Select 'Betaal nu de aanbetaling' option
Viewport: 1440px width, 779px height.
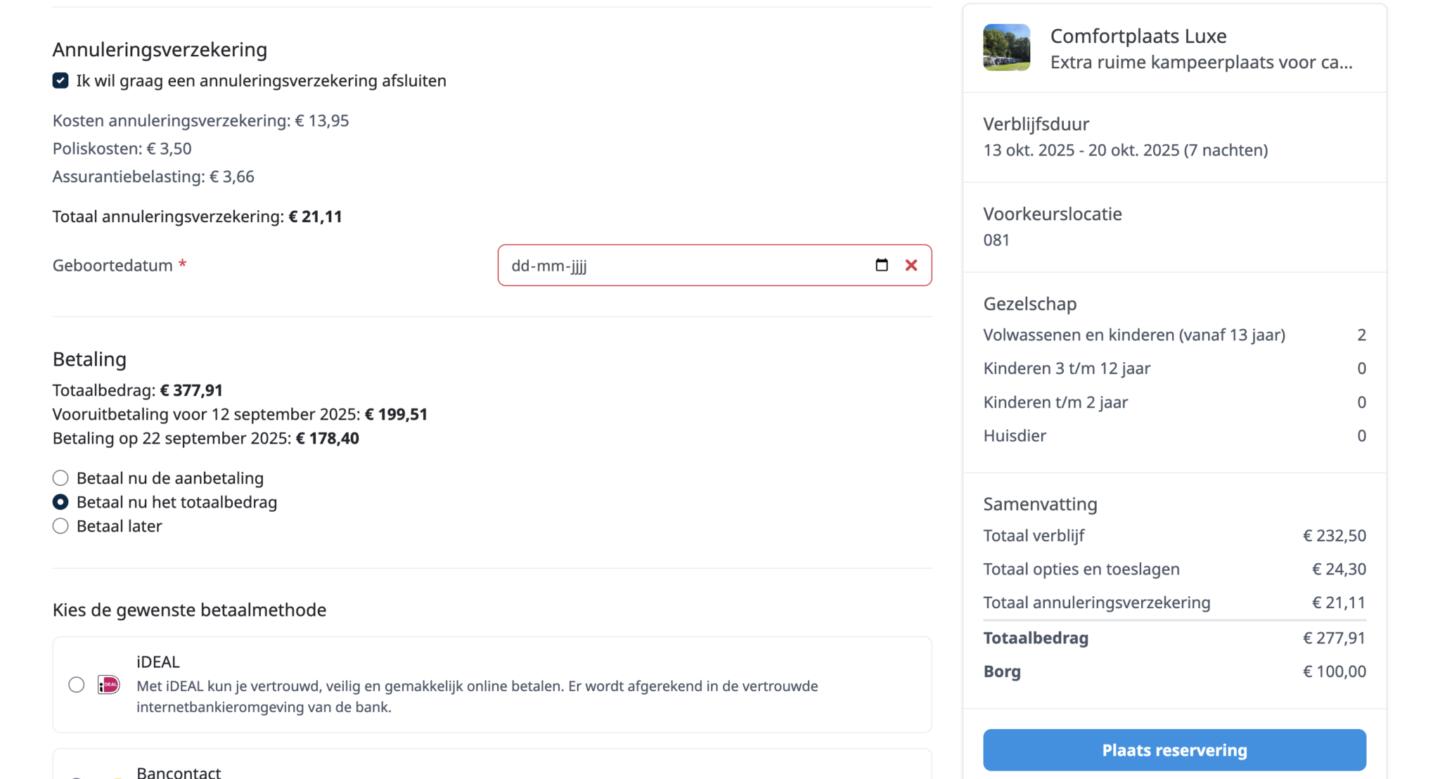tap(61, 478)
